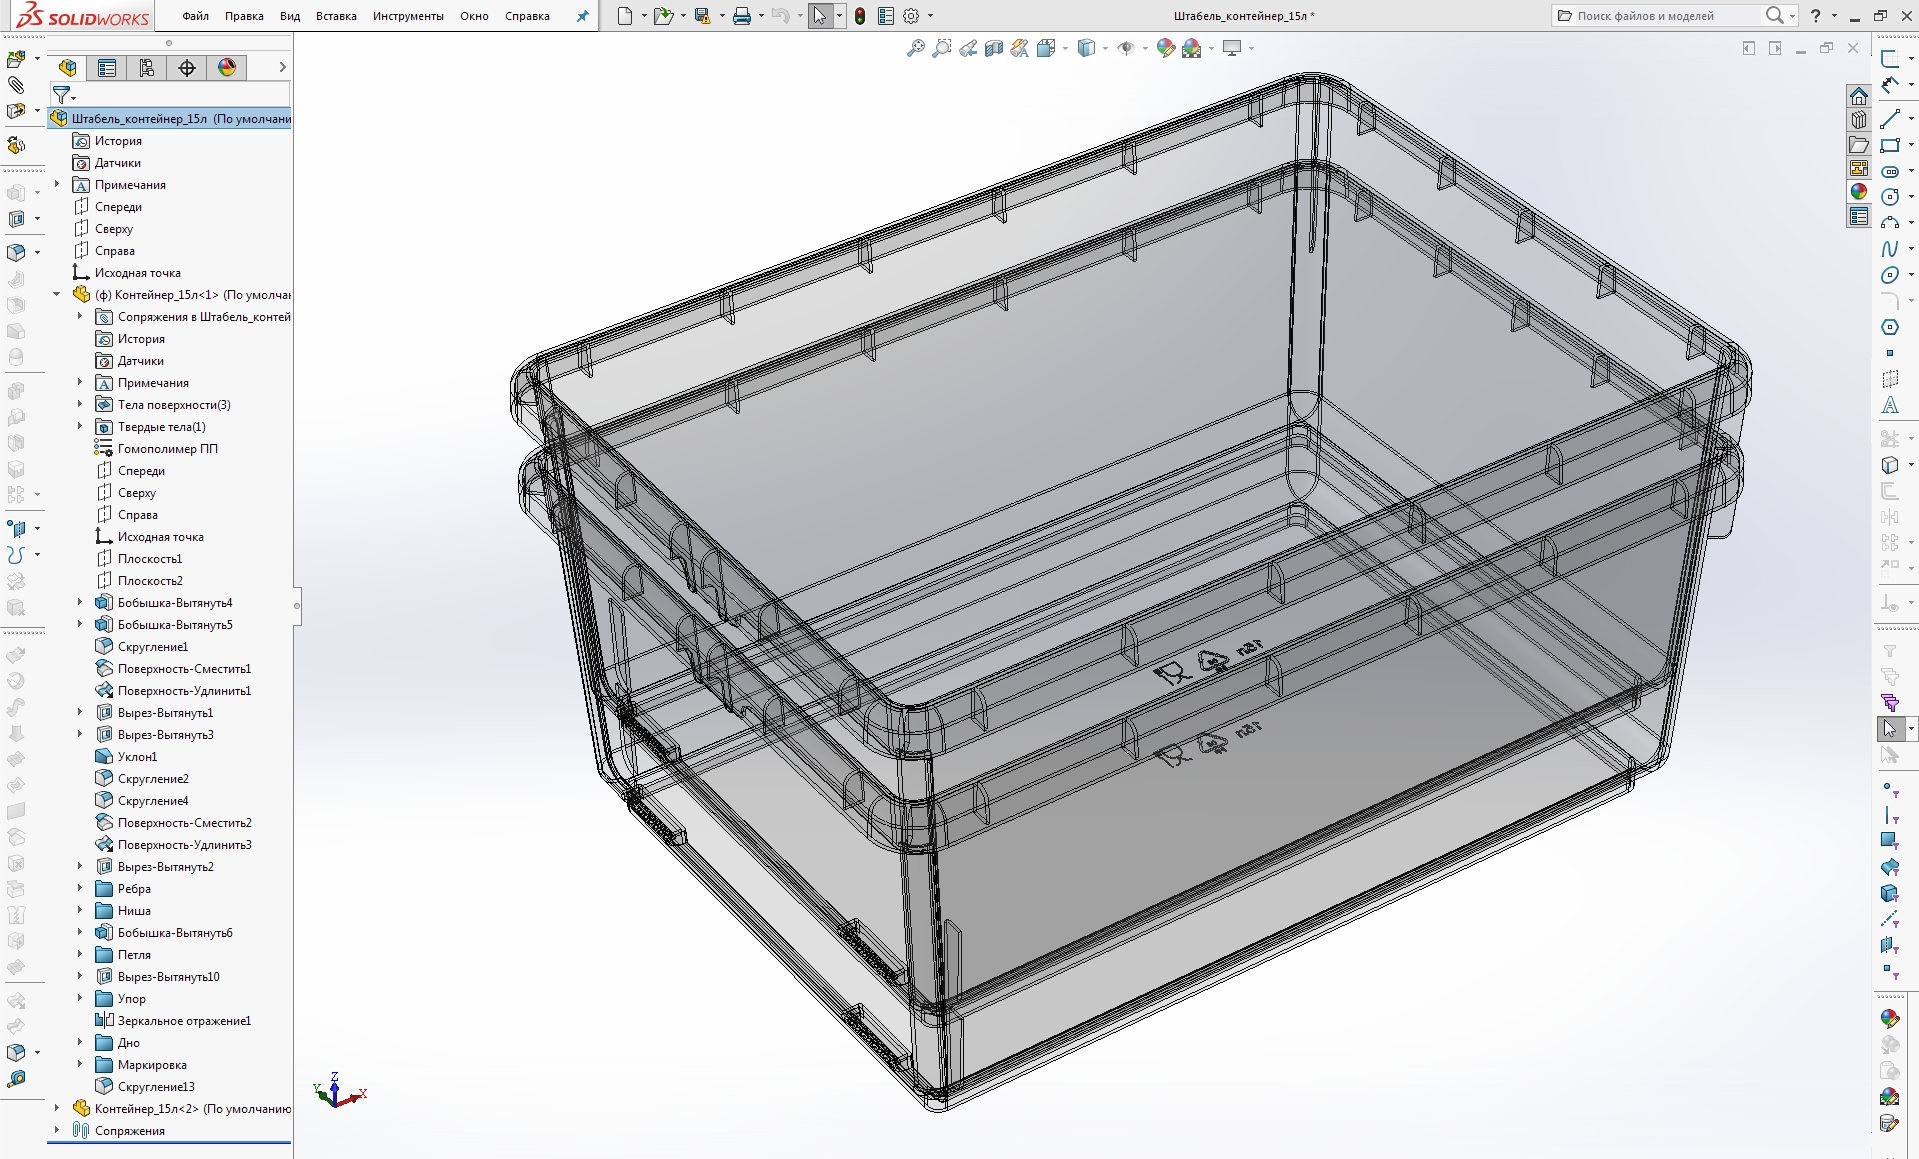Expand the Твердые тела(1) feature node

[79, 426]
